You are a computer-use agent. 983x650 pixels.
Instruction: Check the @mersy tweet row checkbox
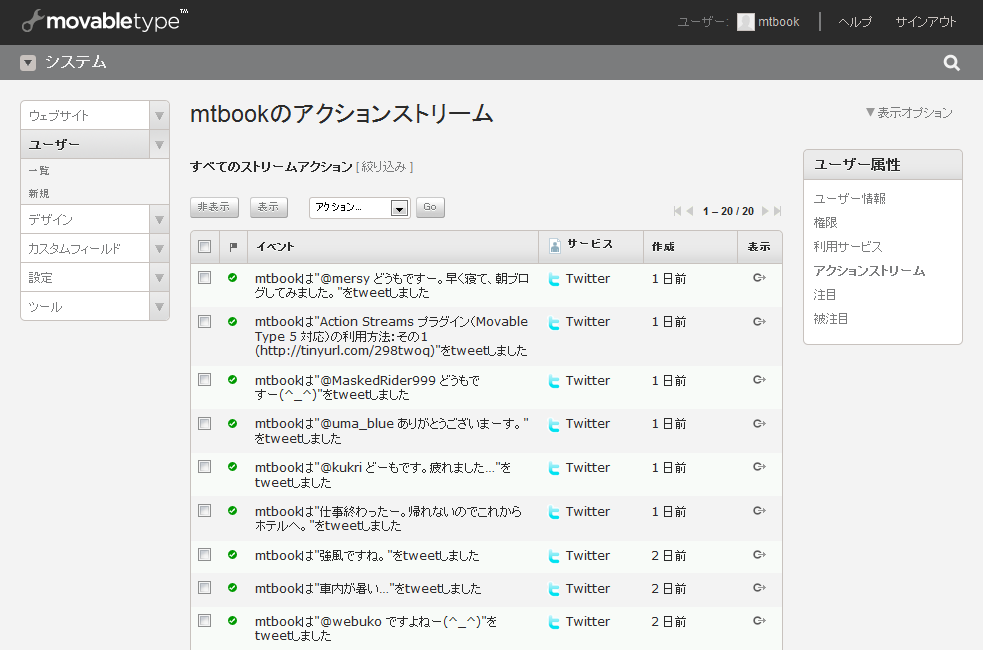(204, 278)
